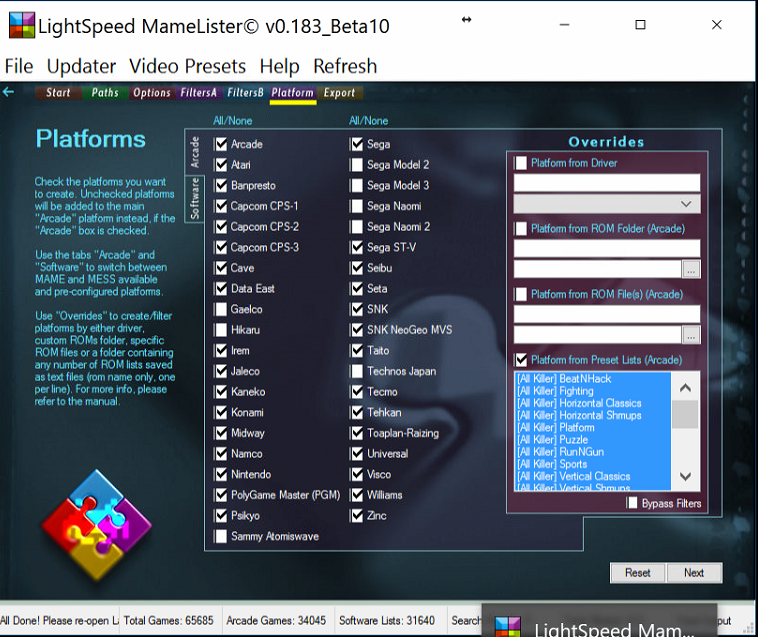Click All/None above the Sega column
Viewport: 758px width, 637px height.
tap(368, 121)
